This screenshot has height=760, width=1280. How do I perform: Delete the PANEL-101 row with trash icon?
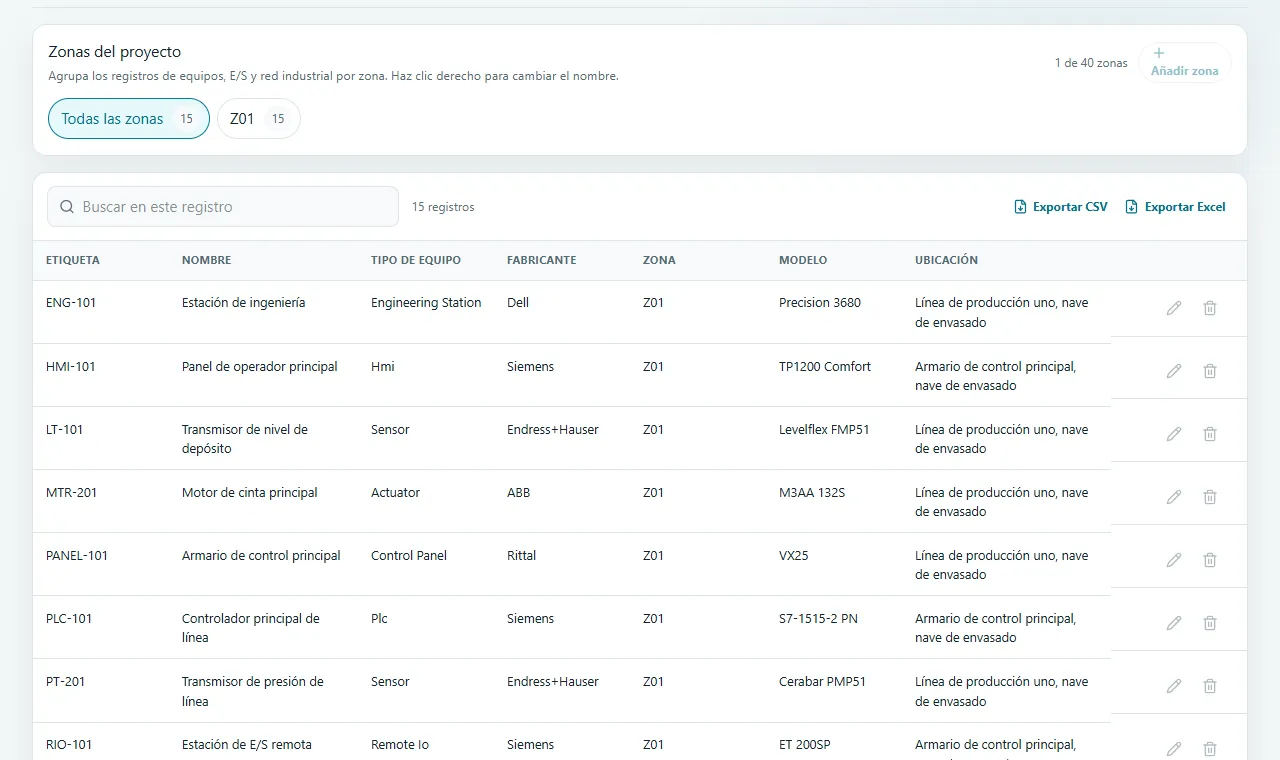(1210, 560)
